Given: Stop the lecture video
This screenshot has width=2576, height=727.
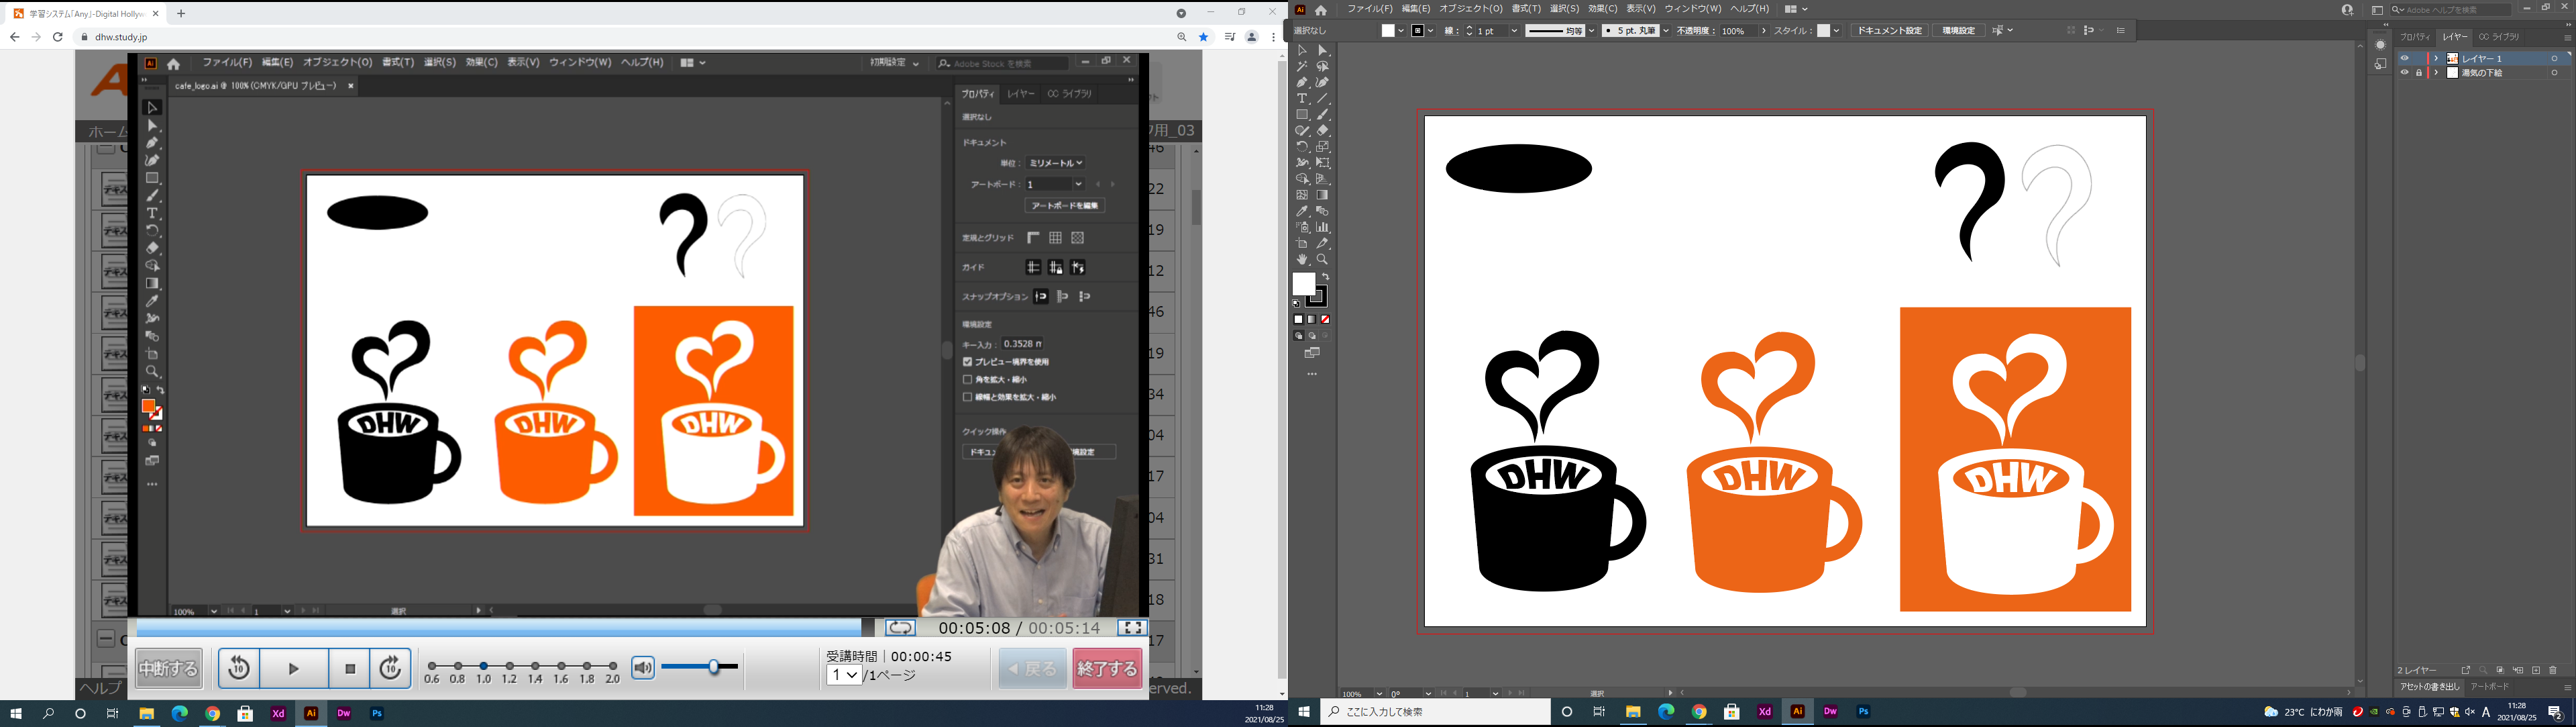Looking at the screenshot, I should (350, 669).
